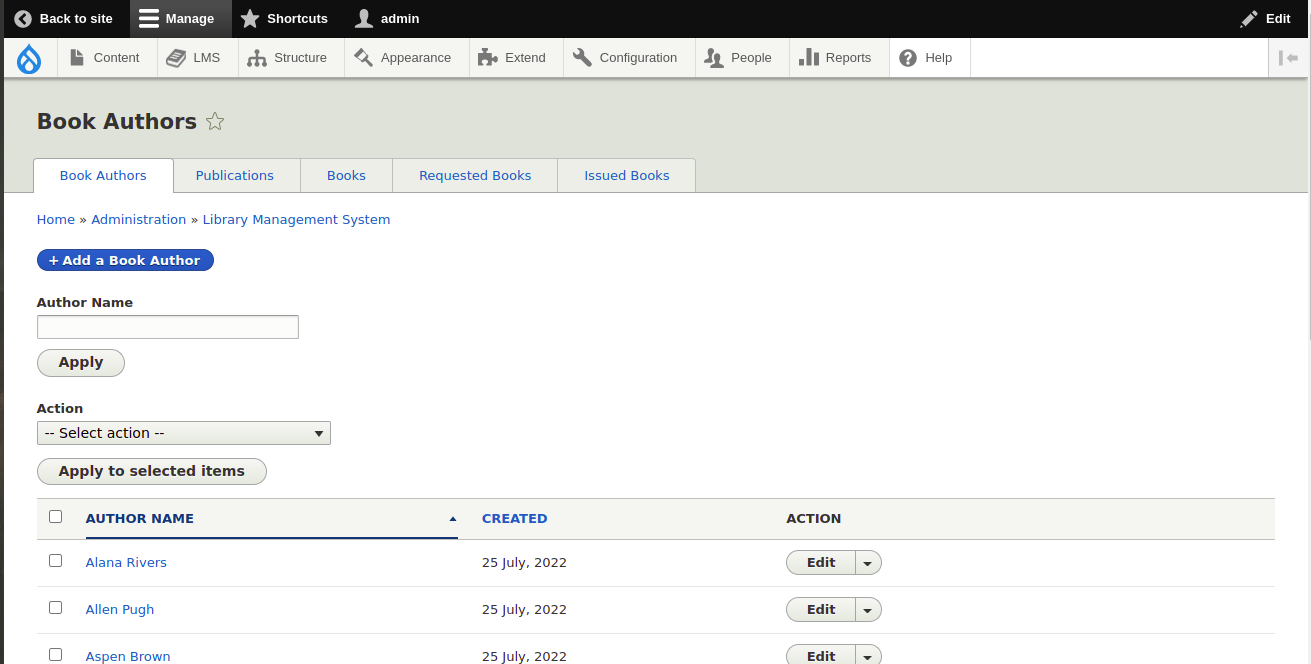Click the Extend puzzle-piece icon

coord(487,57)
